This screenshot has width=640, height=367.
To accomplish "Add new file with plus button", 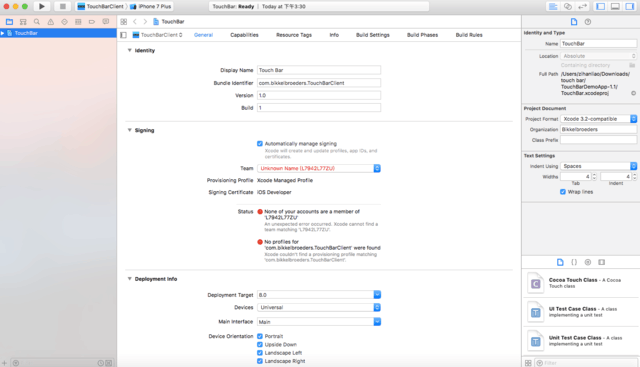I will click(x=4, y=363).
